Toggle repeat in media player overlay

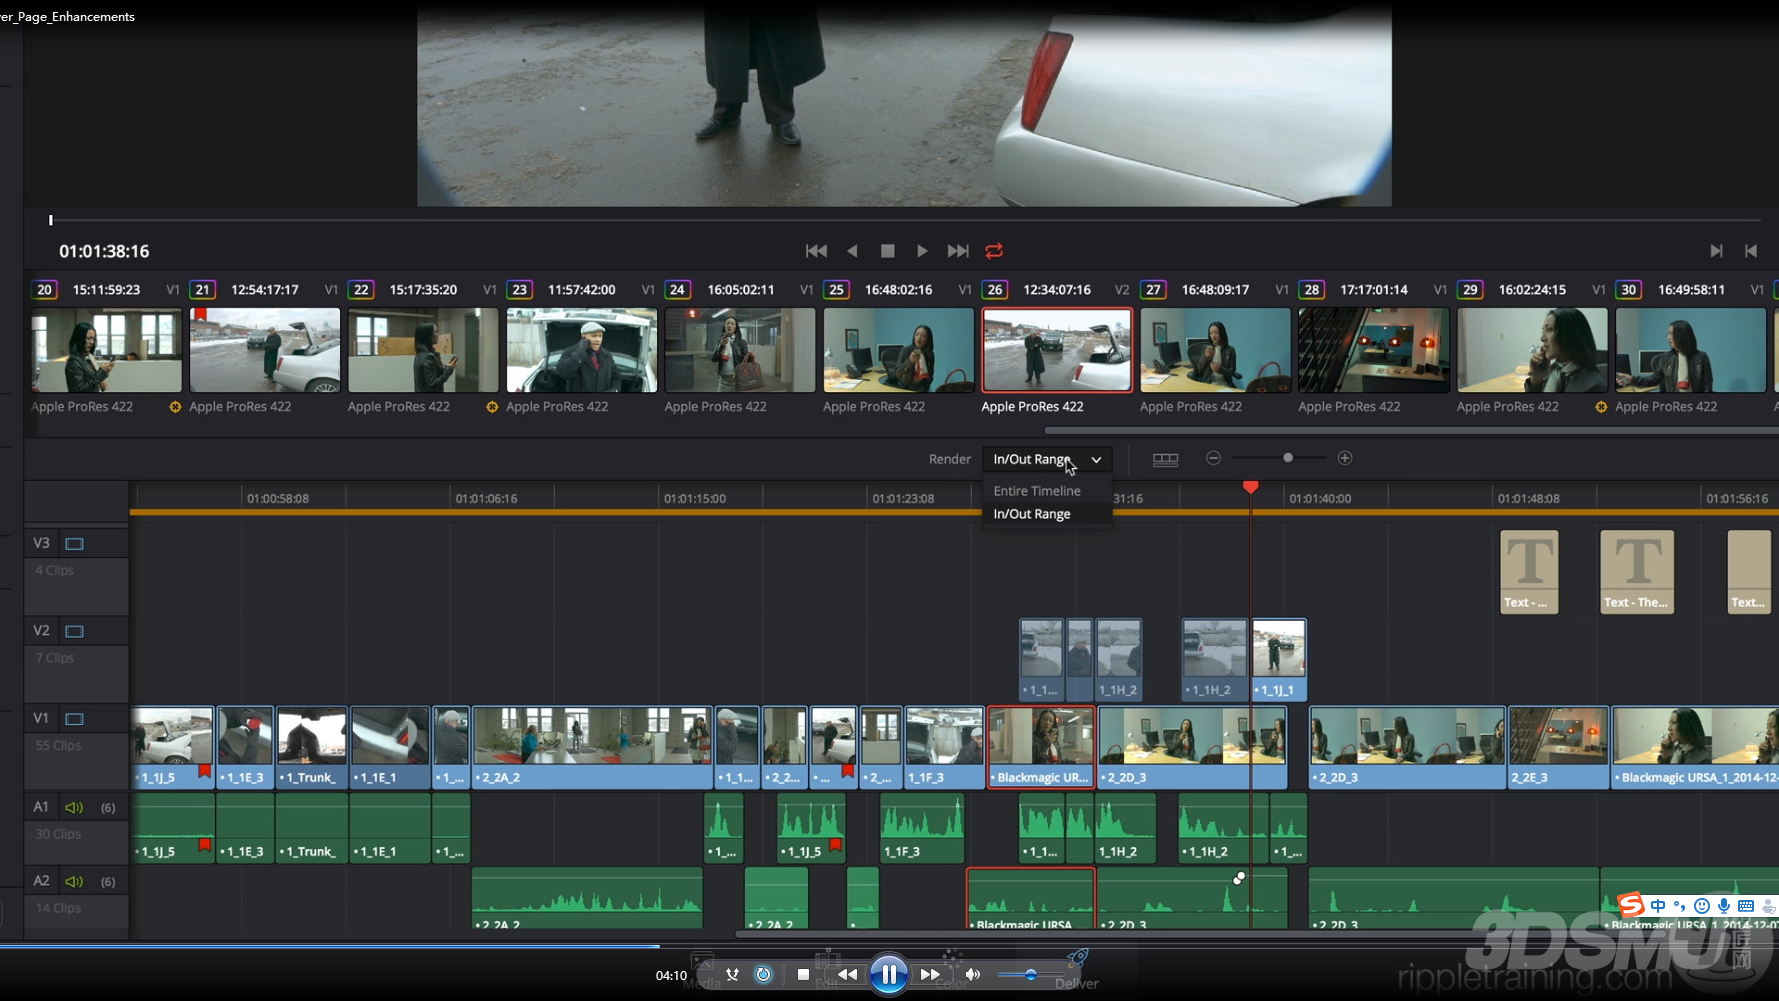pyautogui.click(x=763, y=974)
